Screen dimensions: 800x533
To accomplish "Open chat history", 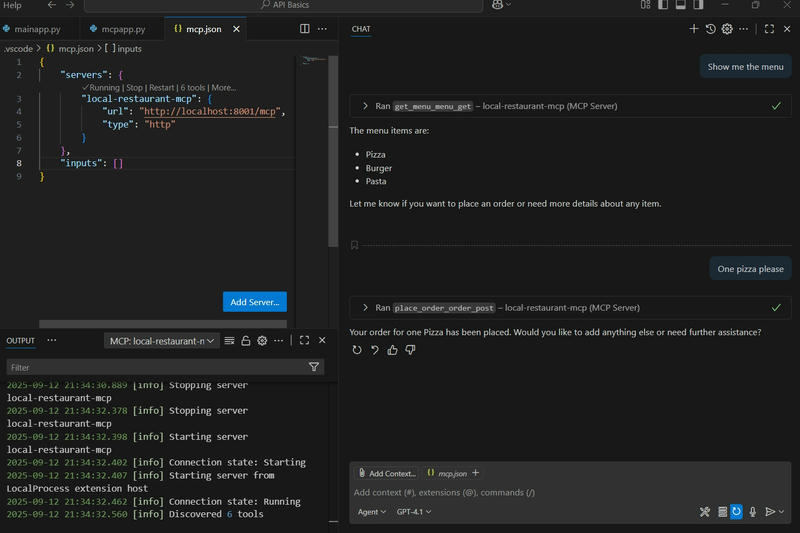I will pos(710,29).
